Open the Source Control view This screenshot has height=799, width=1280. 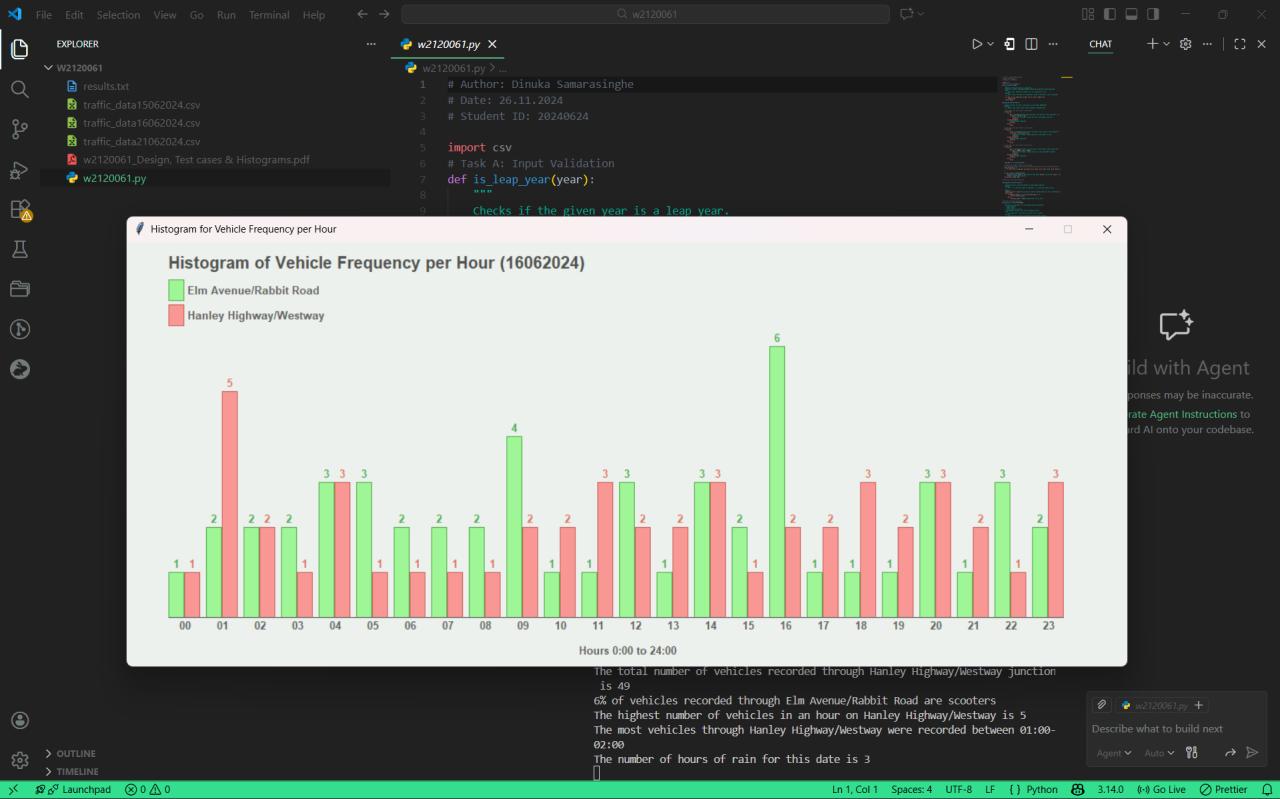pyautogui.click(x=20, y=129)
